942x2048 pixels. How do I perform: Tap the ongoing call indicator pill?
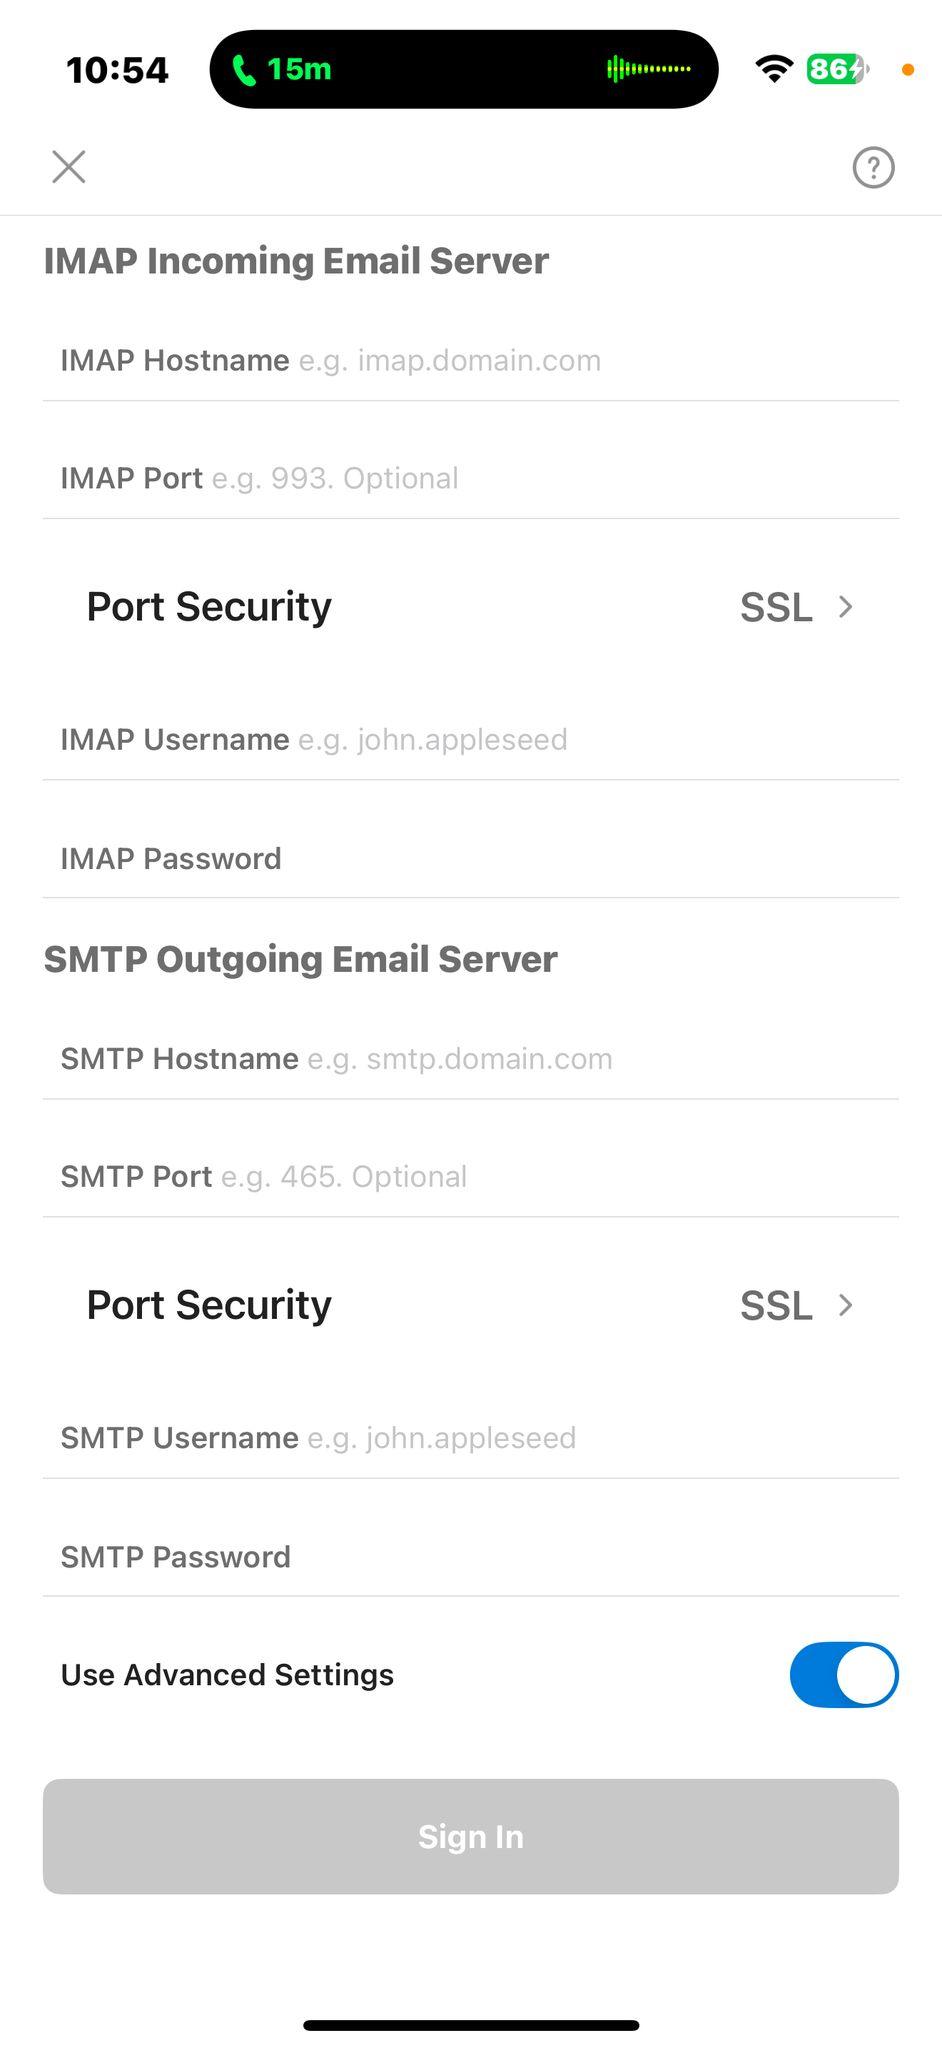(x=464, y=69)
